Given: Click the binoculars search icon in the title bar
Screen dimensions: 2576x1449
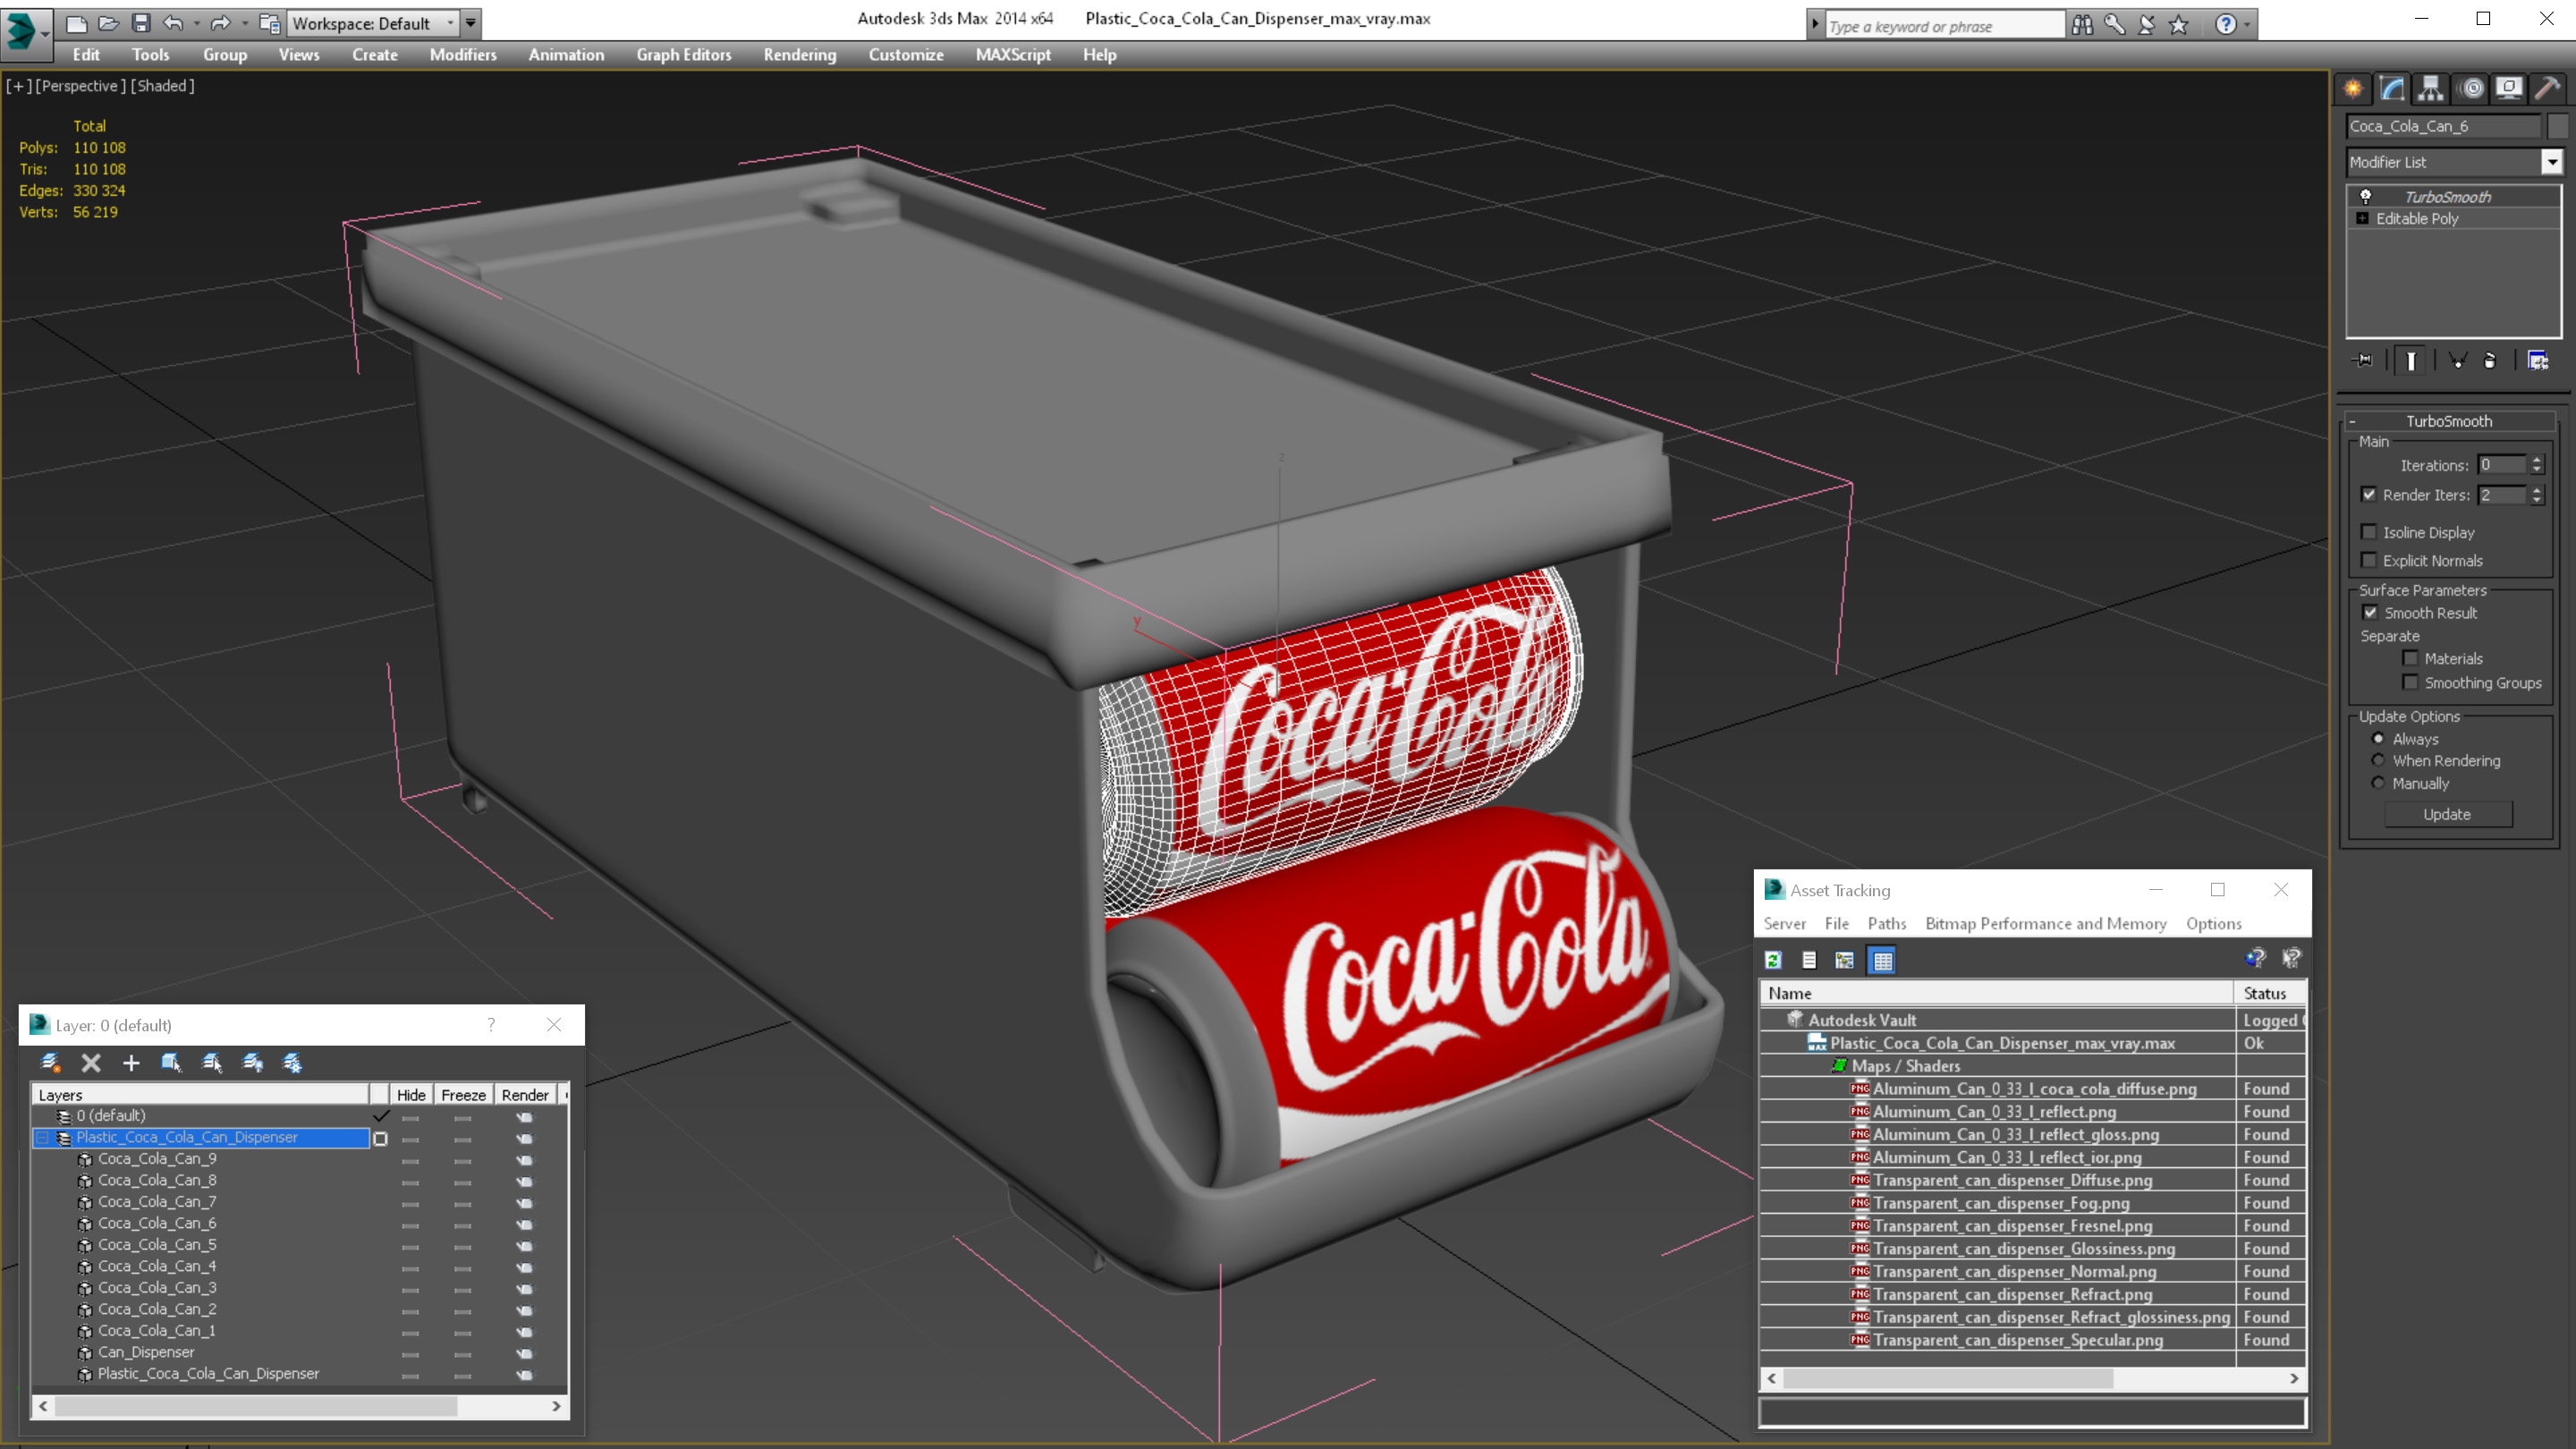Looking at the screenshot, I should (x=2082, y=24).
